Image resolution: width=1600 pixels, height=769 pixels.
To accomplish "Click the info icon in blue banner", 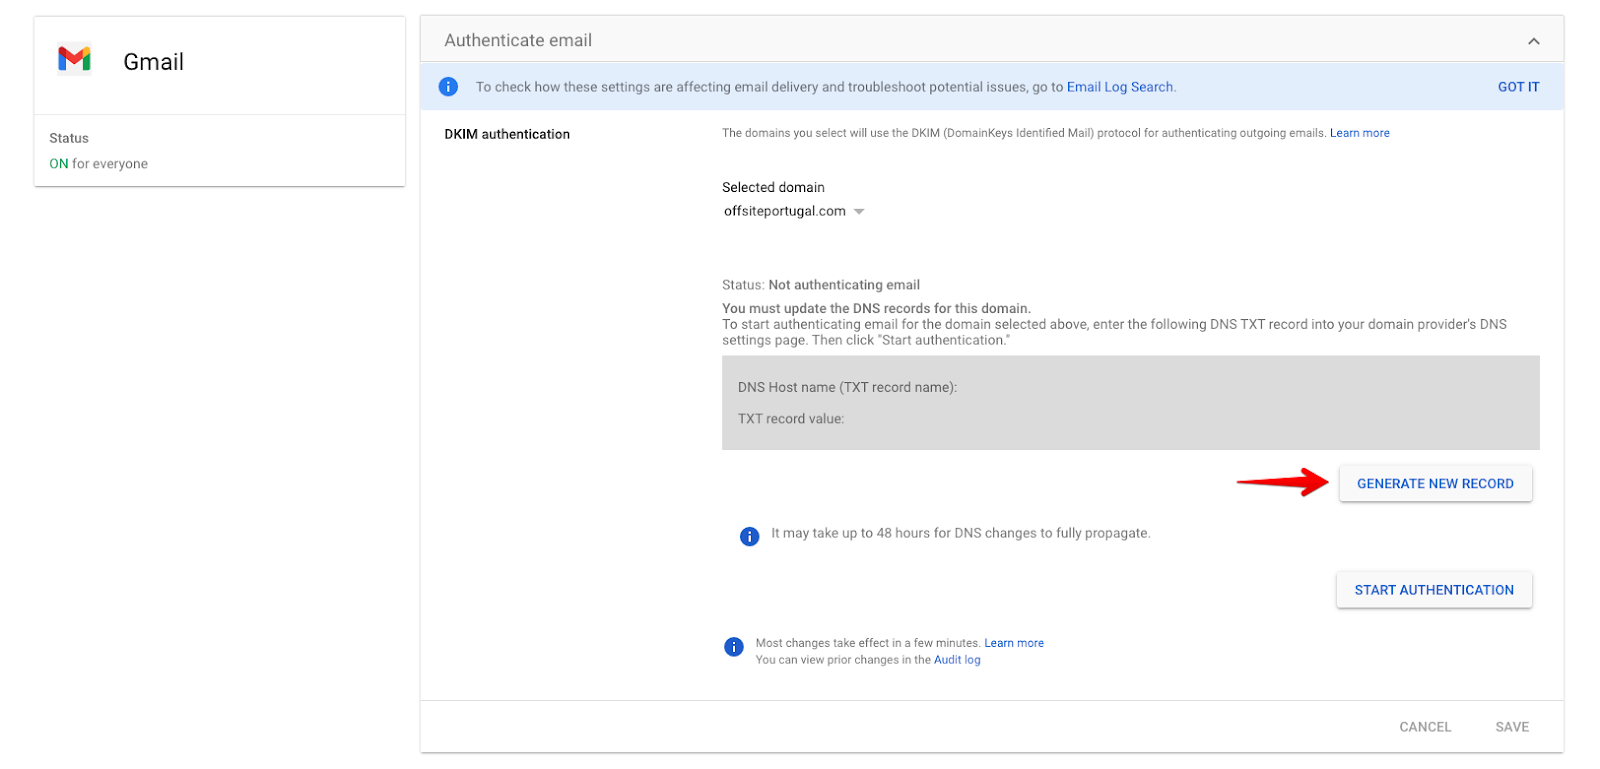I will coord(448,87).
